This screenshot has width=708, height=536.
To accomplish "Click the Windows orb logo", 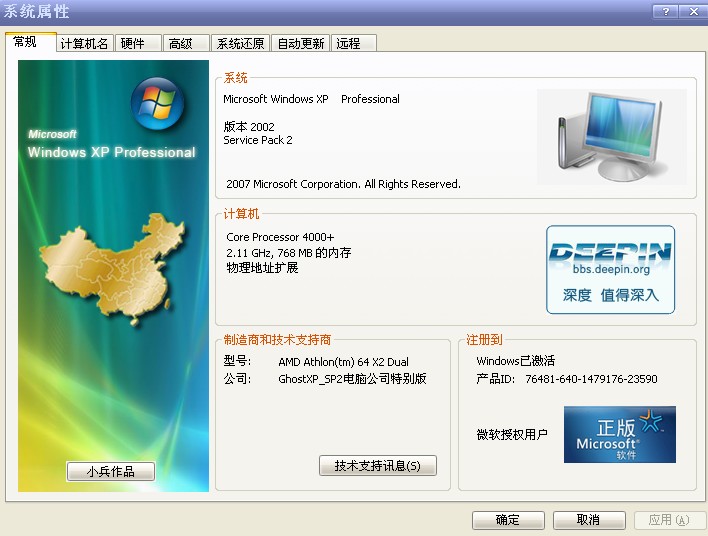I will (157, 103).
